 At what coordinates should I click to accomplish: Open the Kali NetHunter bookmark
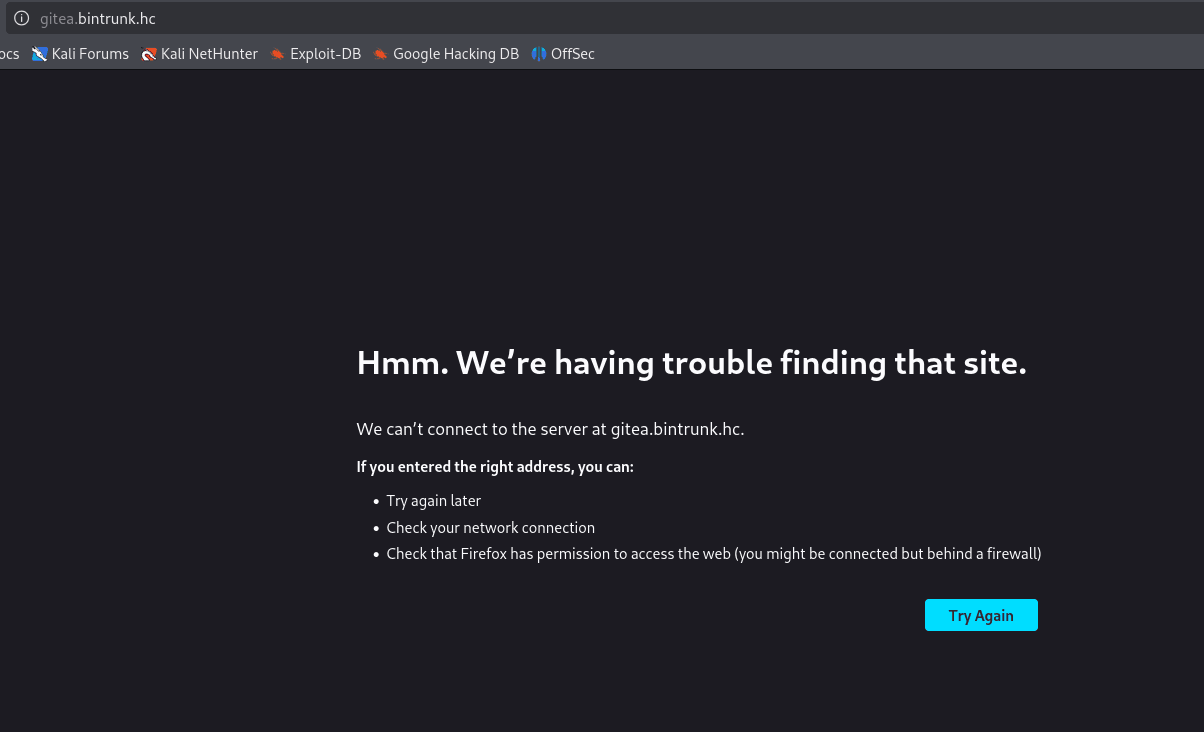click(199, 54)
